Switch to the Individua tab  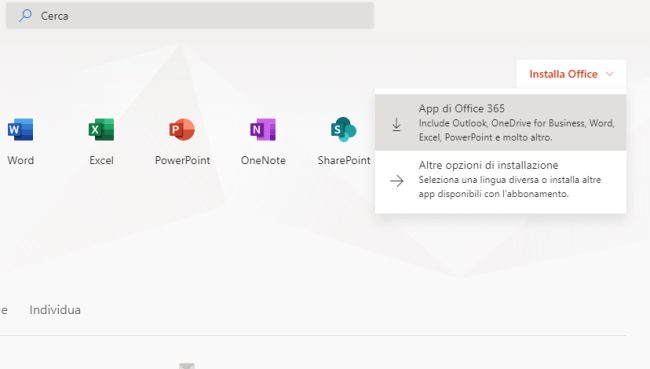[x=55, y=310]
